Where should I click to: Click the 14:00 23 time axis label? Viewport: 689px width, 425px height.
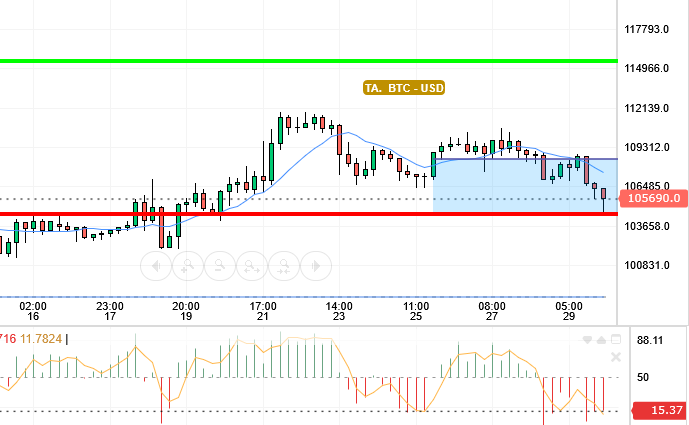tap(339, 311)
